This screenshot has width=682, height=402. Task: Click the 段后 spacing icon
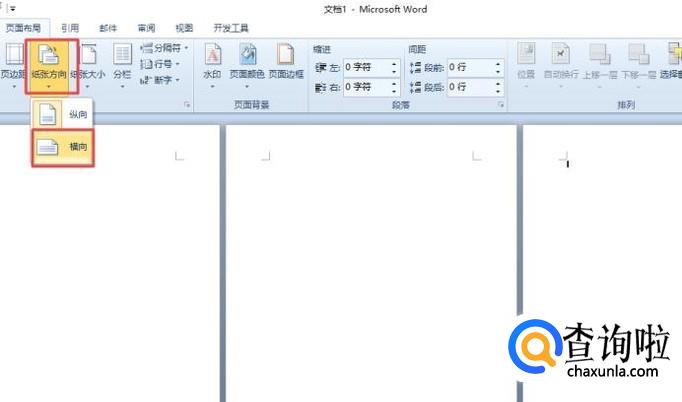pyautogui.click(x=415, y=87)
